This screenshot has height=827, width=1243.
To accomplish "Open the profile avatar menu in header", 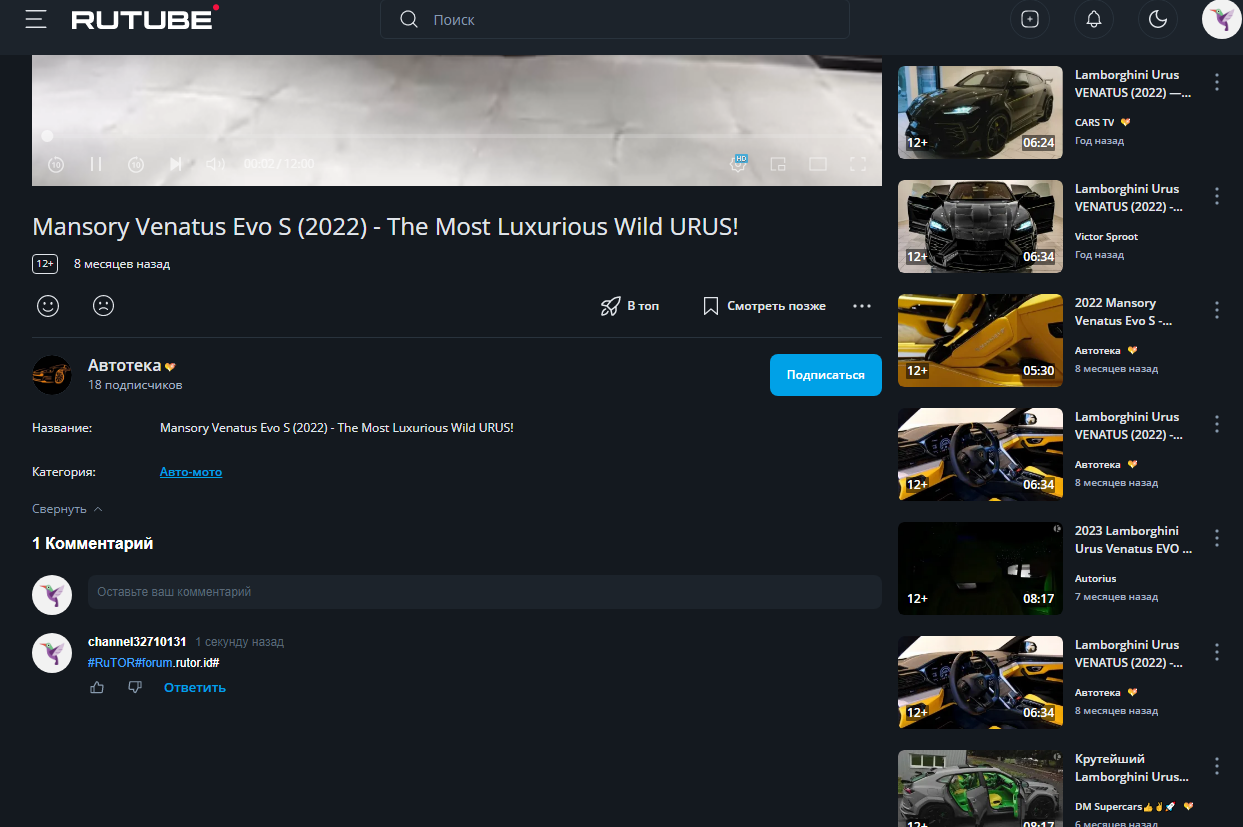I will tap(1221, 19).
